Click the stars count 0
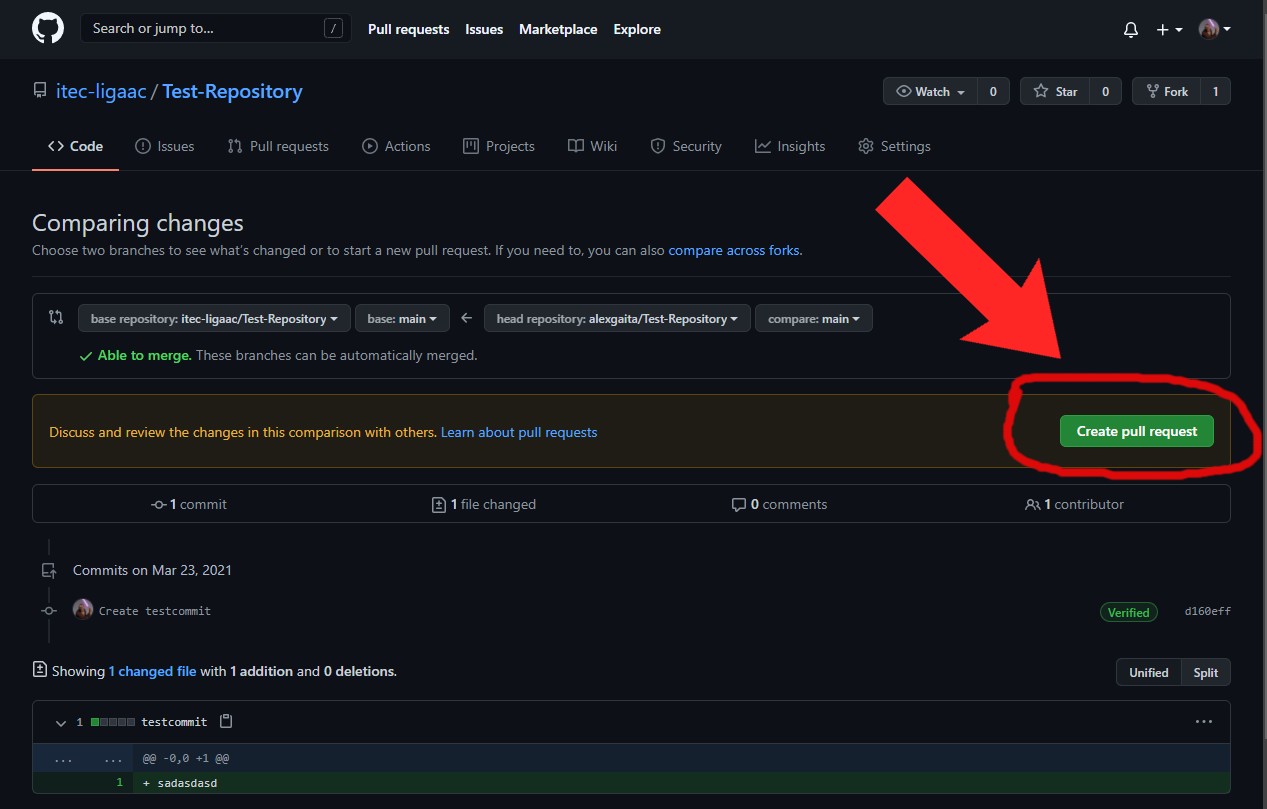Screen dimensions: 1267x809 (x=1105, y=91)
